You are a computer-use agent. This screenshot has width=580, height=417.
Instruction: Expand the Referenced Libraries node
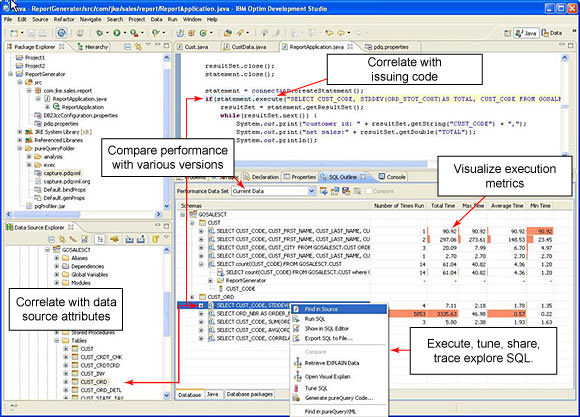(x=20, y=140)
